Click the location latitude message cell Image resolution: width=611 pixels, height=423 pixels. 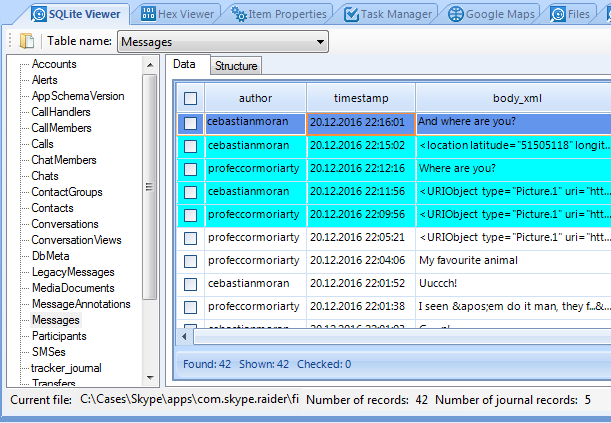point(514,146)
